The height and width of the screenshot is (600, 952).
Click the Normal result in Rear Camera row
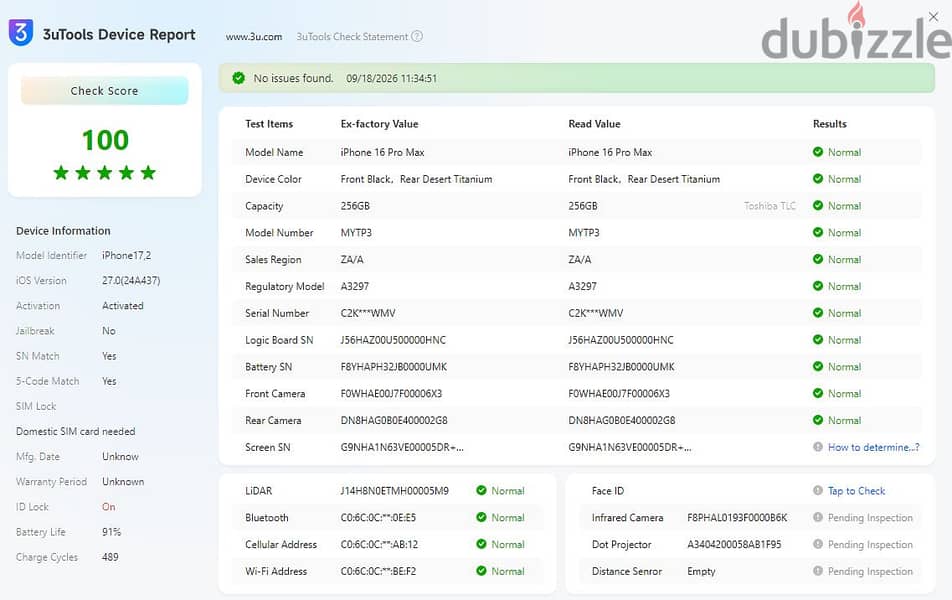point(845,420)
